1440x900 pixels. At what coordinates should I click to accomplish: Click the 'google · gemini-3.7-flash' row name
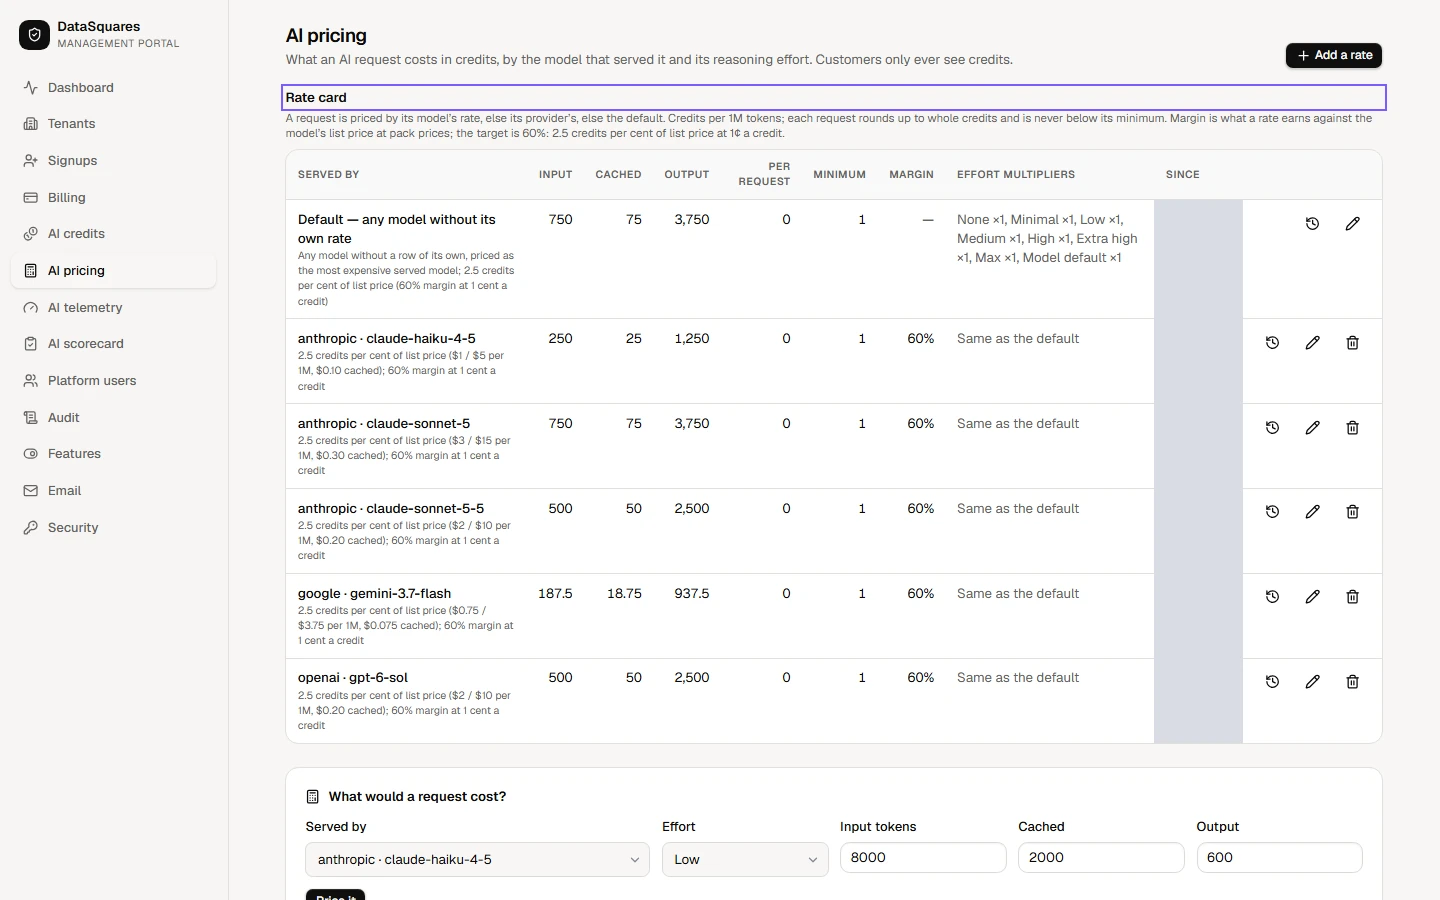click(374, 594)
